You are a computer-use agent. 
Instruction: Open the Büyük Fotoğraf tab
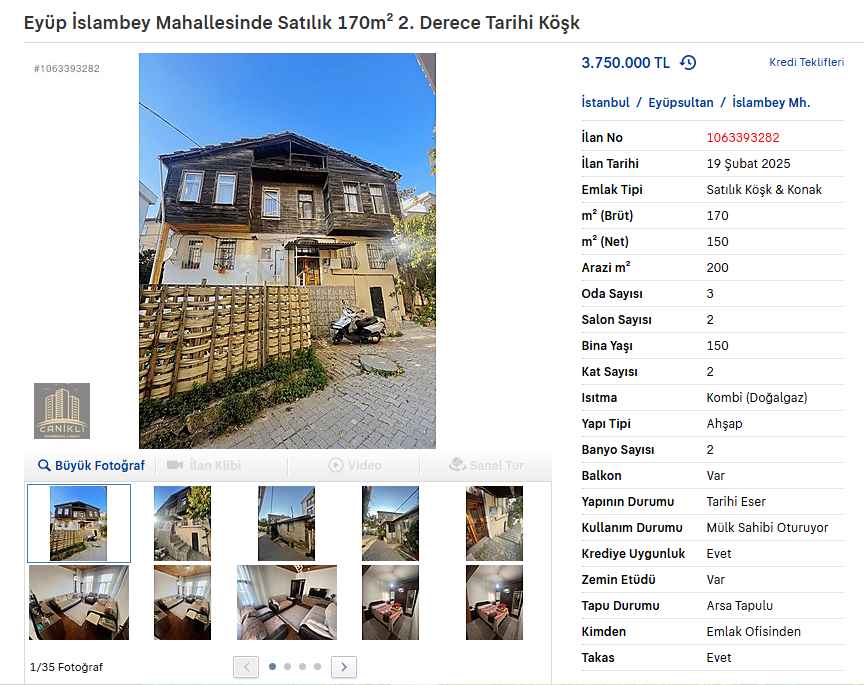[91, 465]
